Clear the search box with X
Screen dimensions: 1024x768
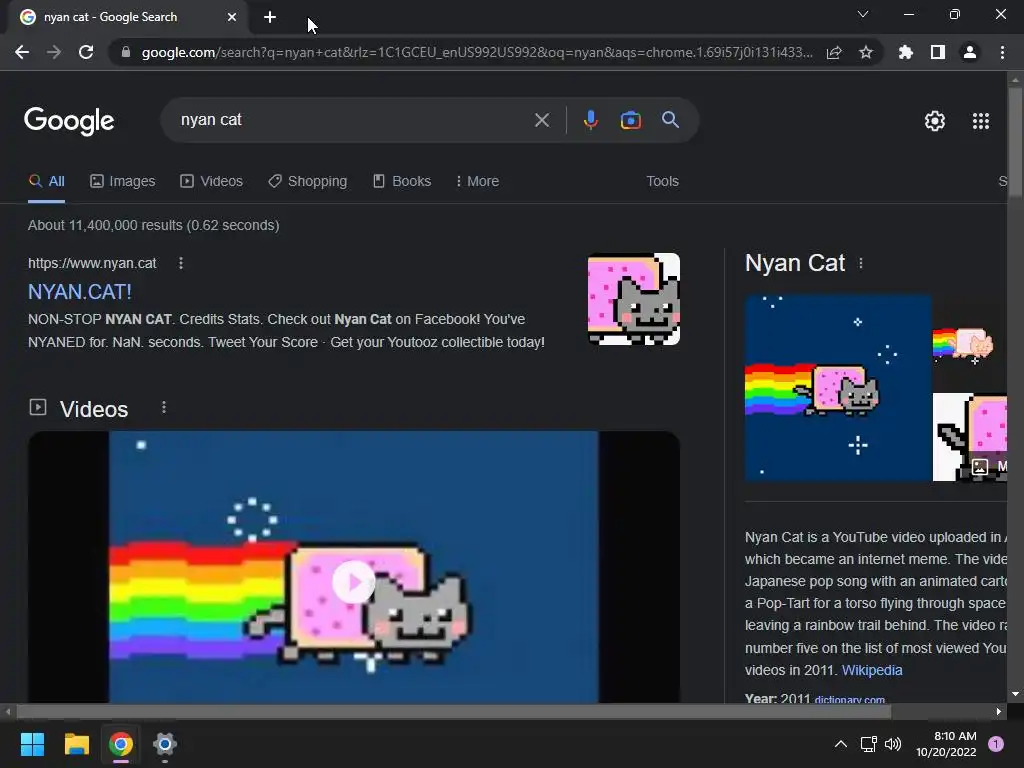[541, 120]
